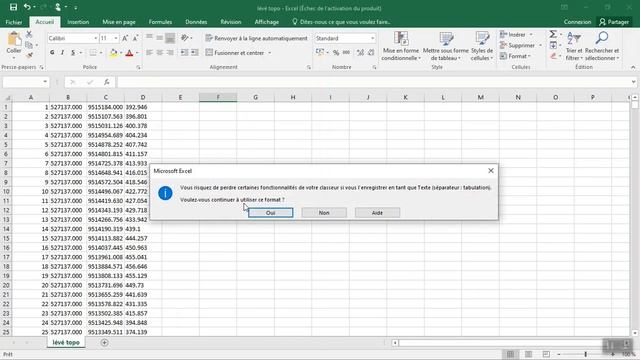Screen dimensions: 640x360
Task: Open the font size 11 dropdown
Action: (116, 38)
